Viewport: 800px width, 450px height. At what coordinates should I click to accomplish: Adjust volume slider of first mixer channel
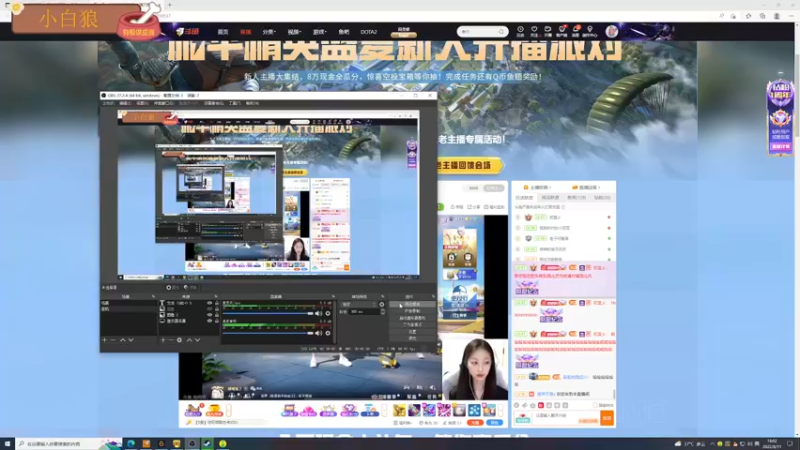[269, 313]
